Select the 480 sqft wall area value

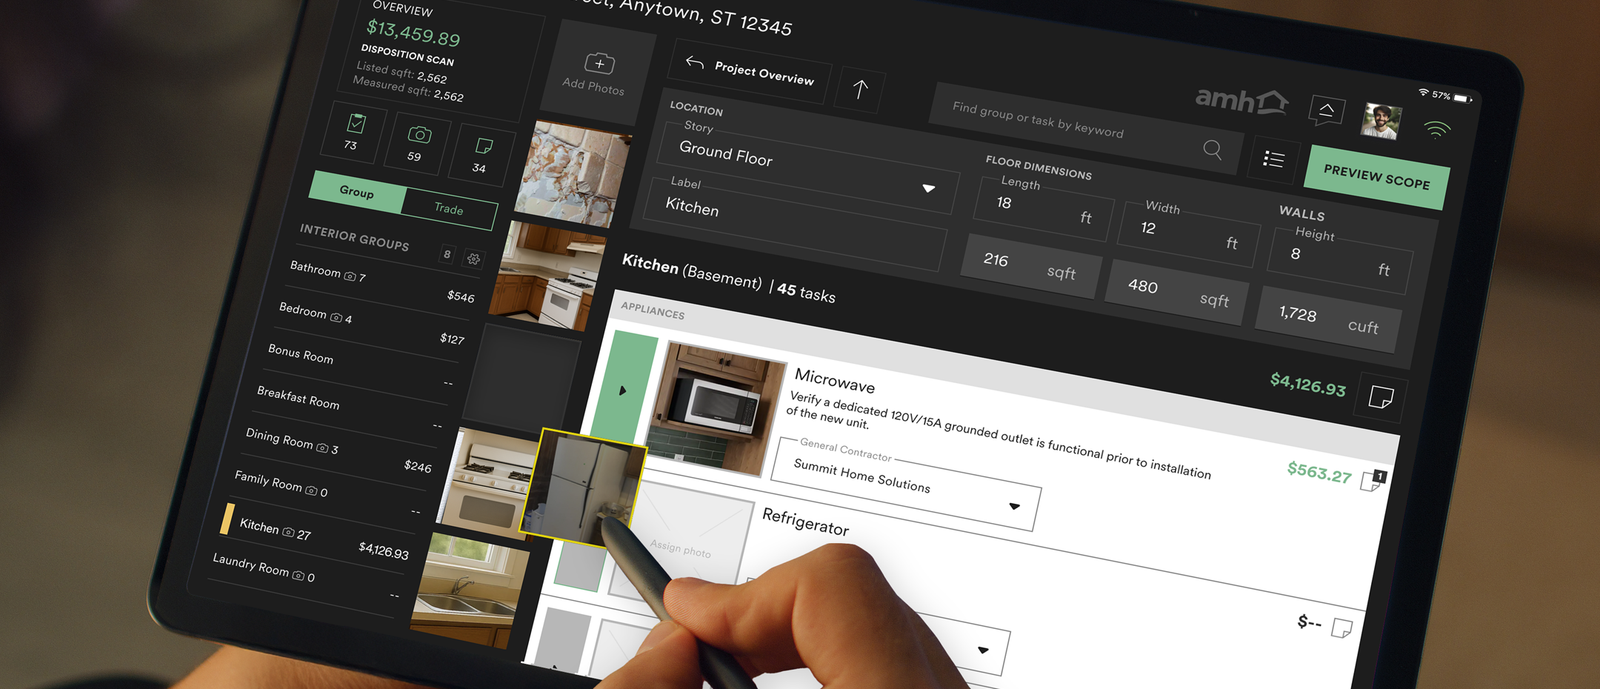[1178, 293]
